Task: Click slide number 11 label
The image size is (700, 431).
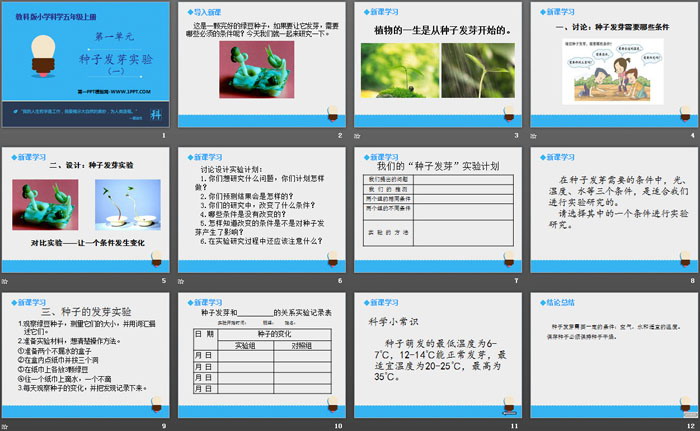Action: (514, 426)
